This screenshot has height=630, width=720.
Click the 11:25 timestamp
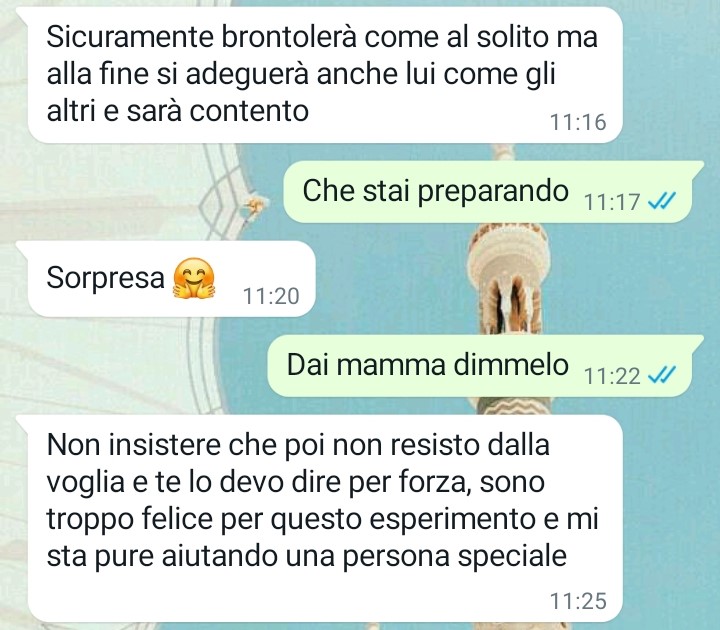pos(578,601)
